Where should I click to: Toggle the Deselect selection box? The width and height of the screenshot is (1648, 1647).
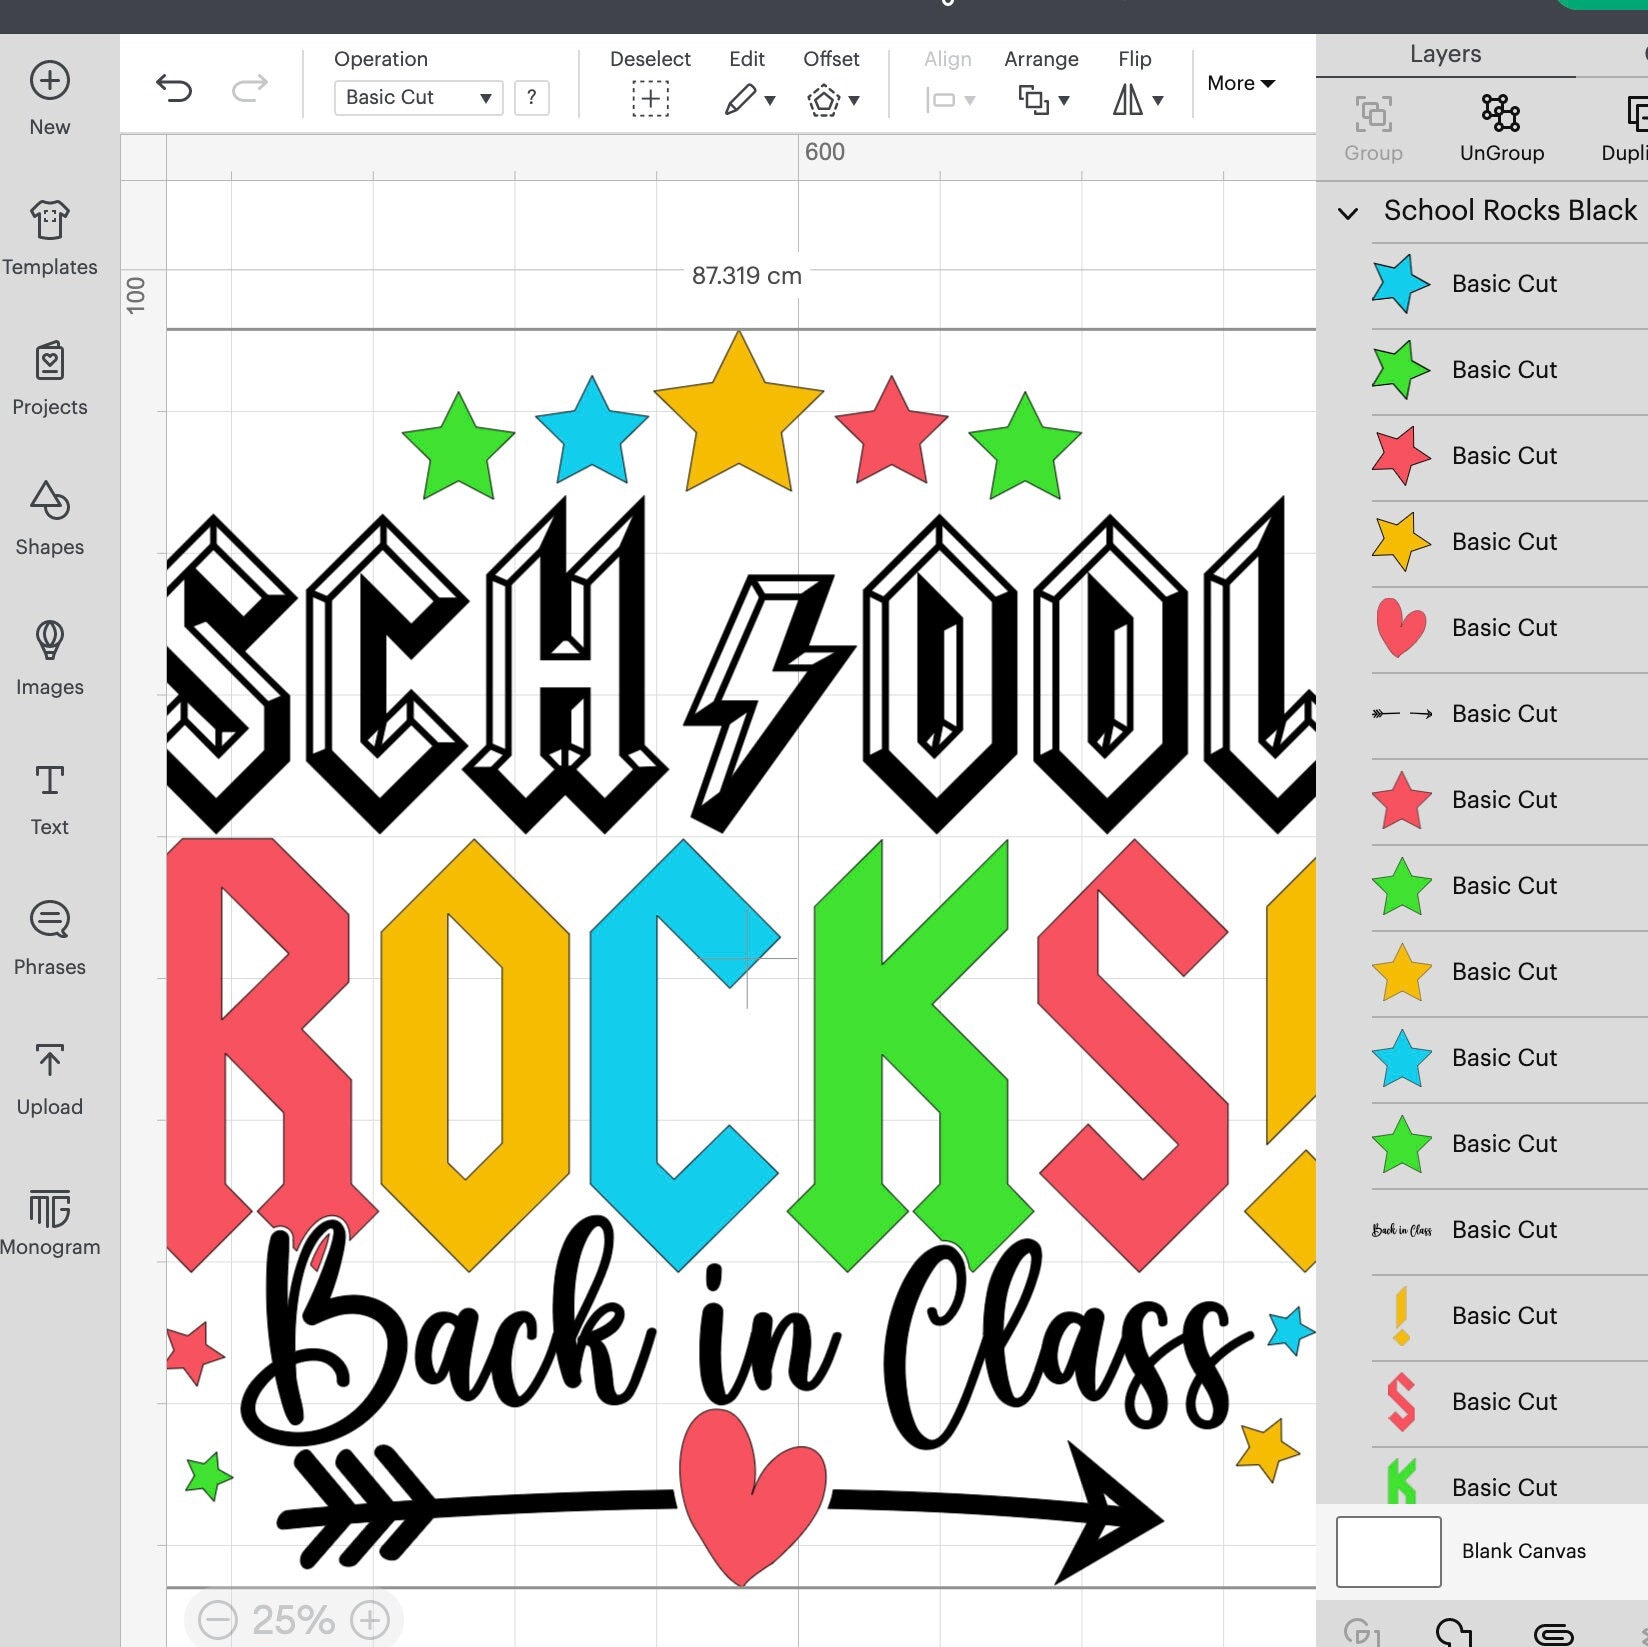click(650, 98)
